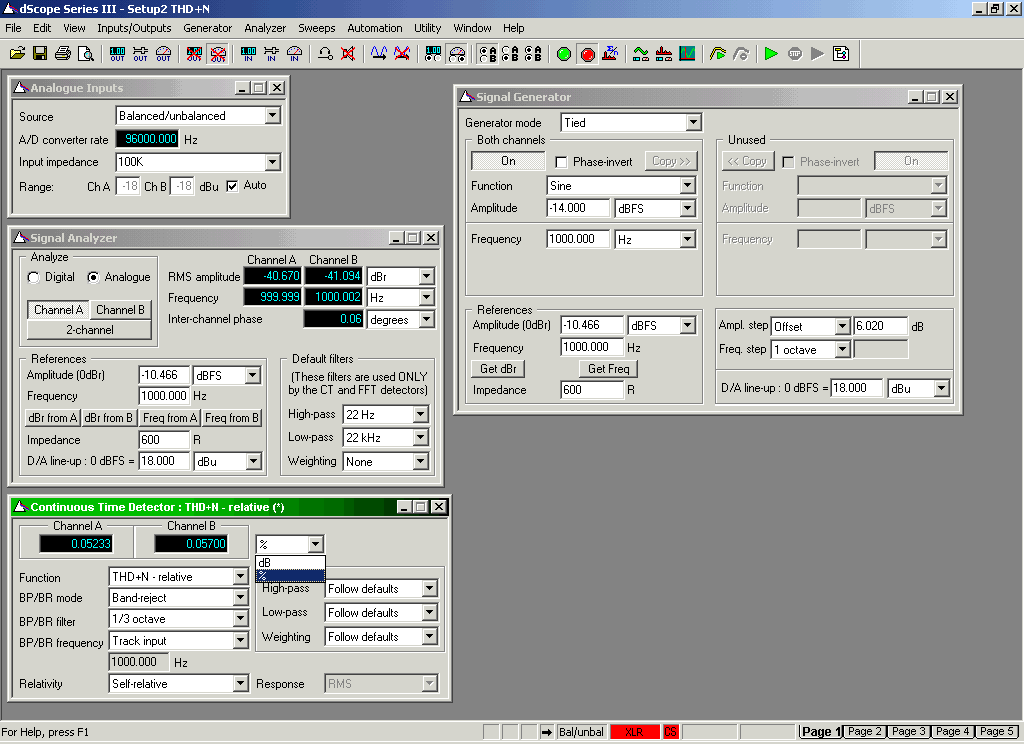This screenshot has width=1024, height=744.
Task: Open the Input impedance dropdown
Action: pyautogui.click(x=272, y=161)
